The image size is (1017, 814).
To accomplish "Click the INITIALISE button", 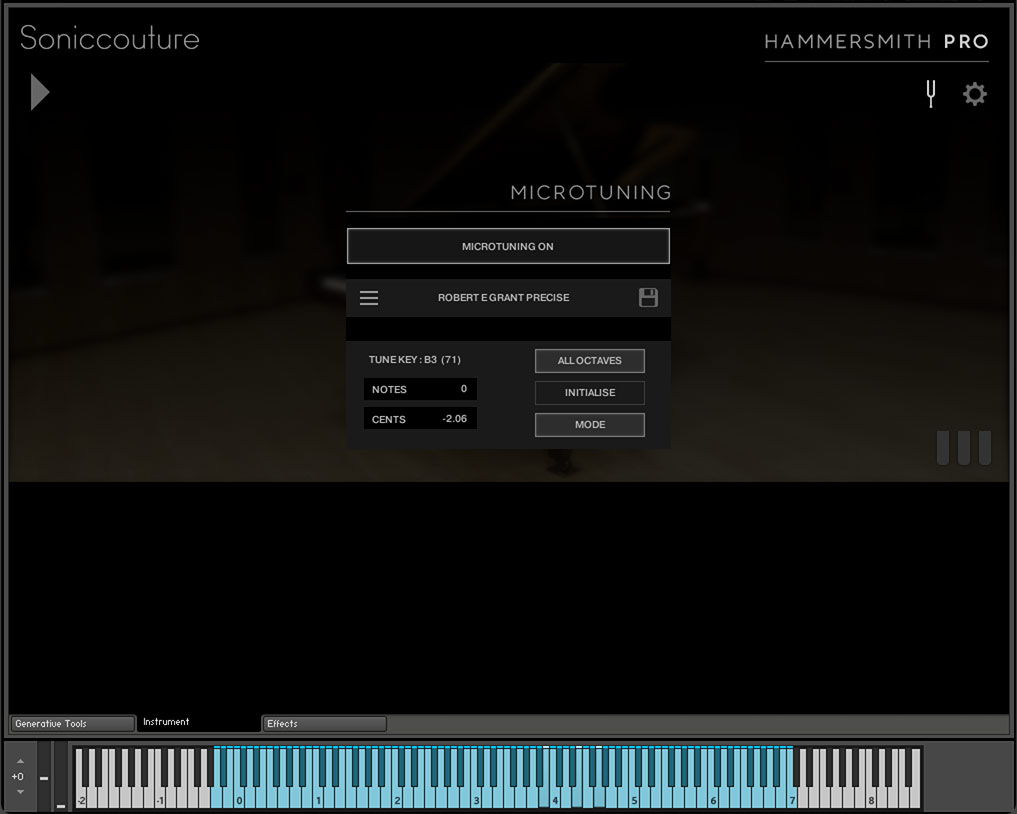I will (590, 392).
